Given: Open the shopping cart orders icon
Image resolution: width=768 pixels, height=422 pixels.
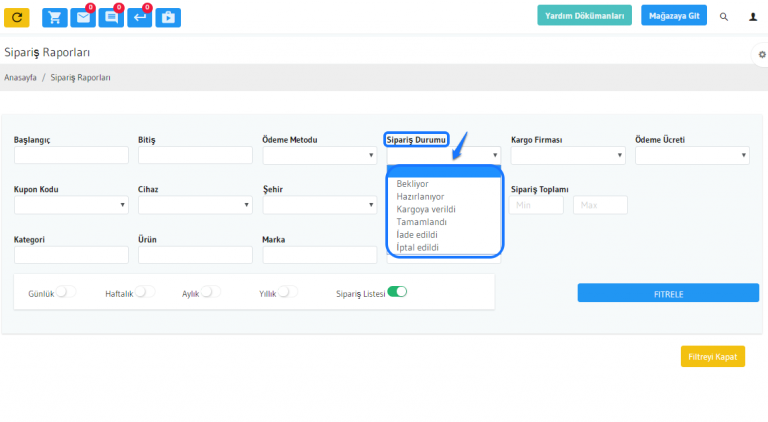Looking at the screenshot, I should (55, 17).
